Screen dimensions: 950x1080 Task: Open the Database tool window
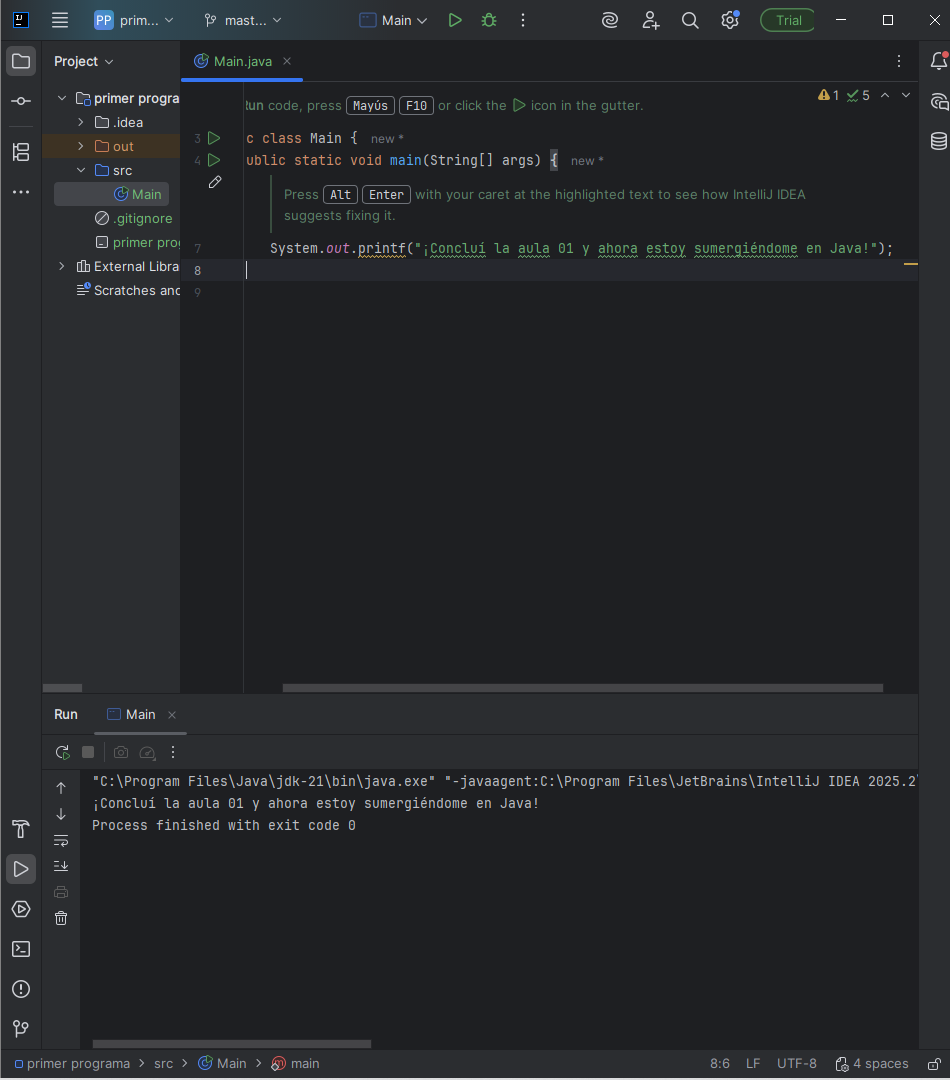pyautogui.click(x=938, y=141)
